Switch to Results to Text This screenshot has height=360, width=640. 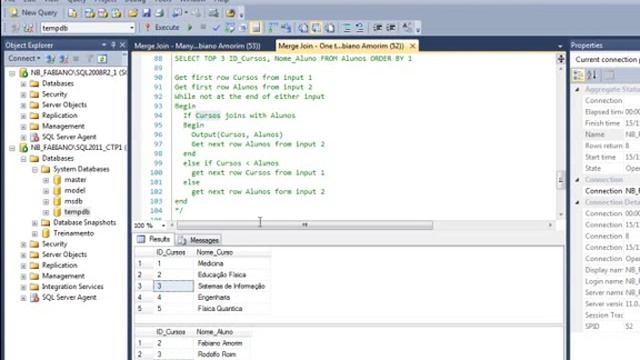coord(303,28)
